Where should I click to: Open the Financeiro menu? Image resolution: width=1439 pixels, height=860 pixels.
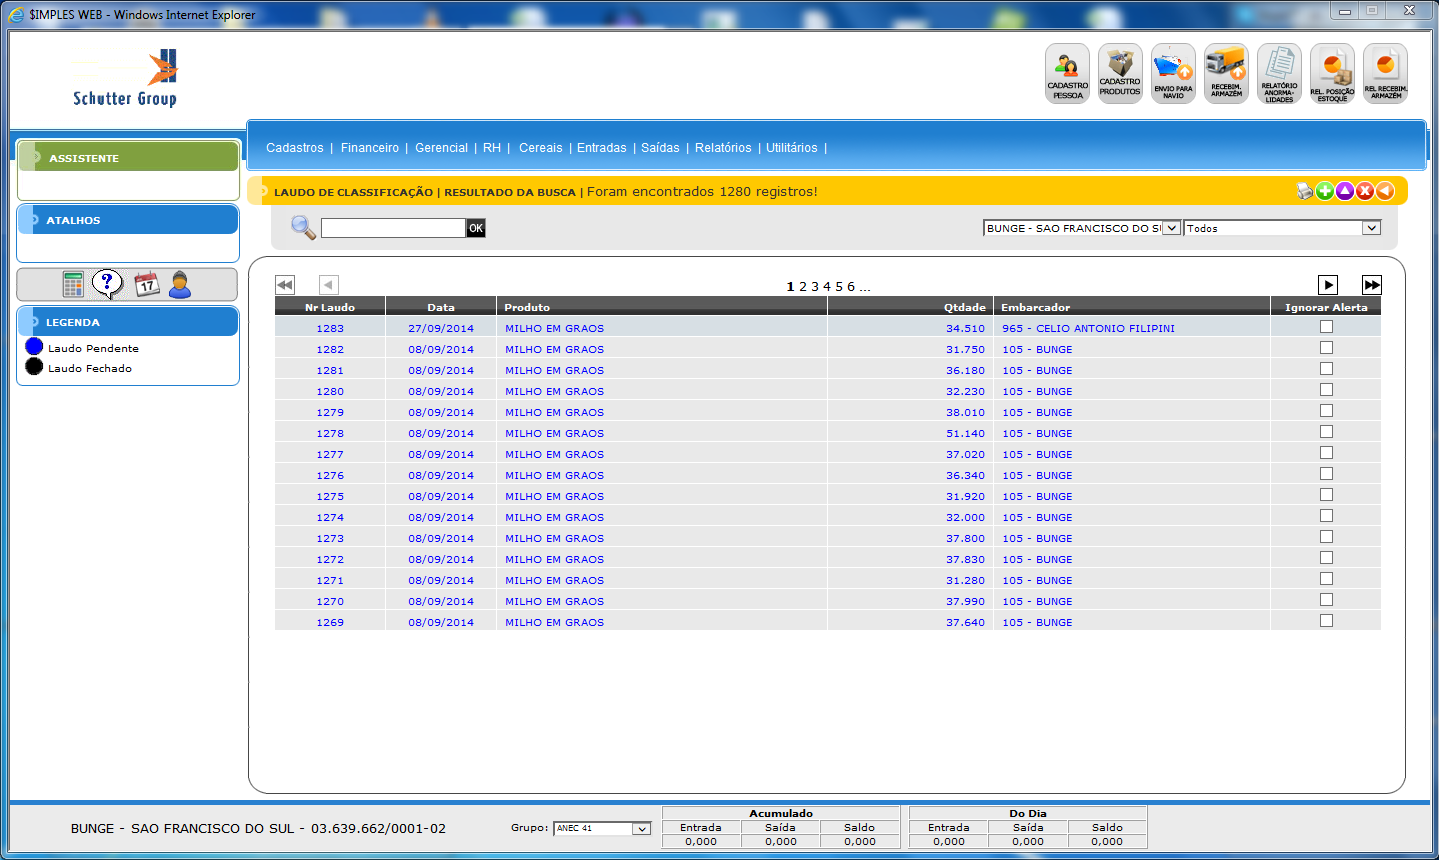(x=369, y=148)
